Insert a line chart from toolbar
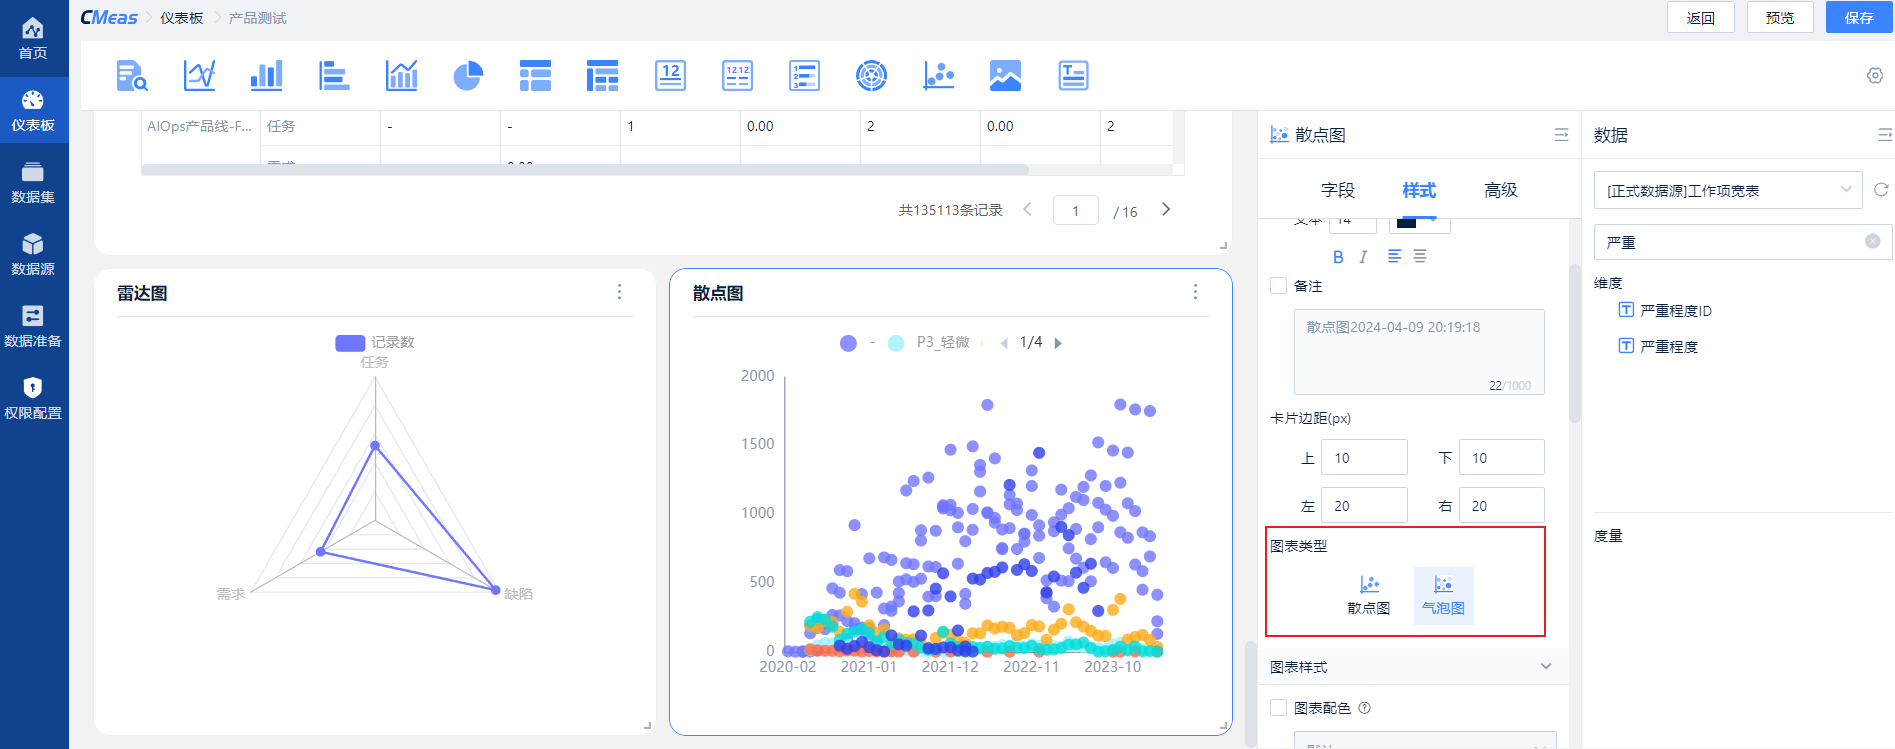This screenshot has width=1895, height=749. pyautogui.click(x=199, y=76)
